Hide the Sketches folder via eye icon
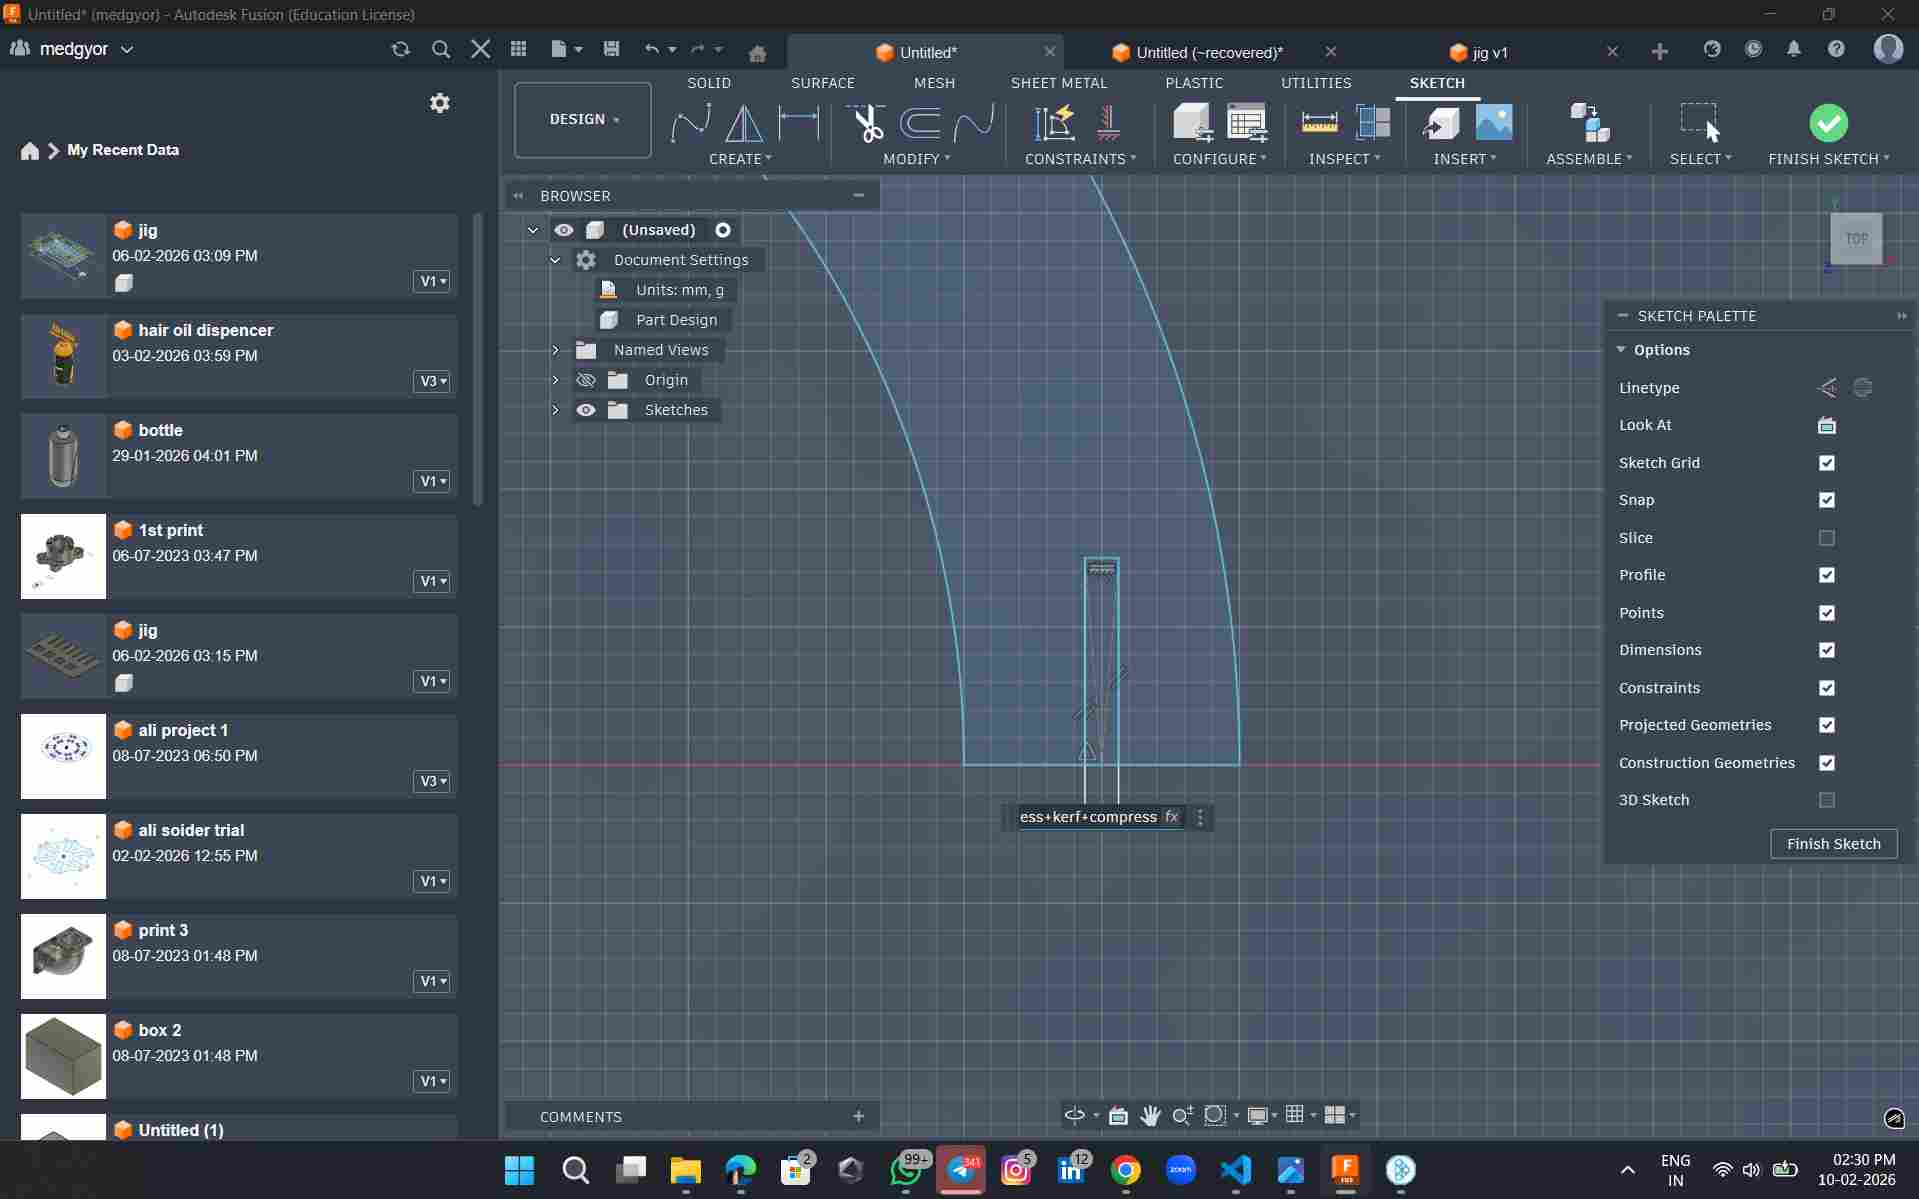Viewport: 1919px width, 1199px height. pyautogui.click(x=586, y=410)
